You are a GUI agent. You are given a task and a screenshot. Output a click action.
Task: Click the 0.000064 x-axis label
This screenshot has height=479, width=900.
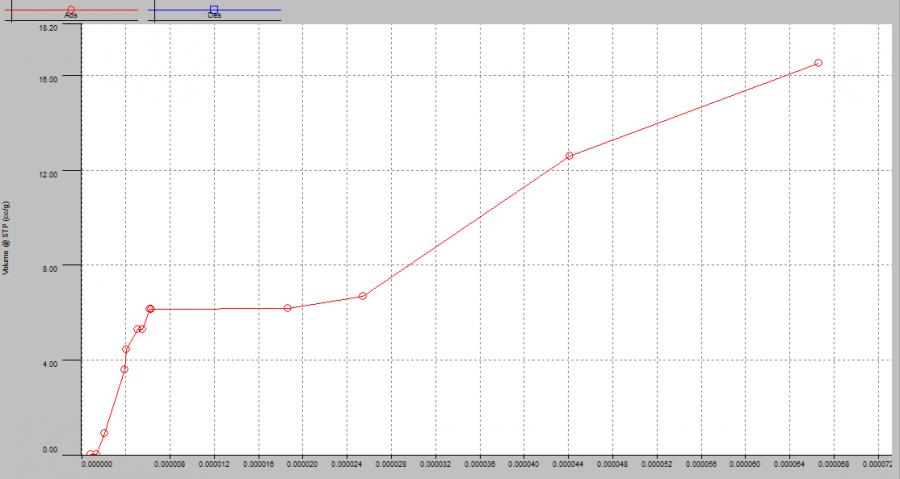pos(790,464)
